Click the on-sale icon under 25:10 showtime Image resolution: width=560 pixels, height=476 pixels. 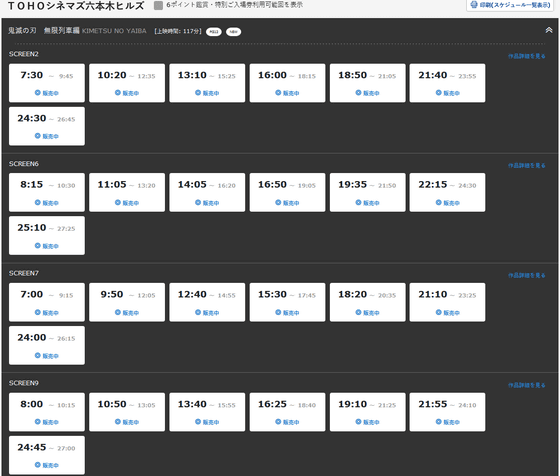tap(38, 245)
